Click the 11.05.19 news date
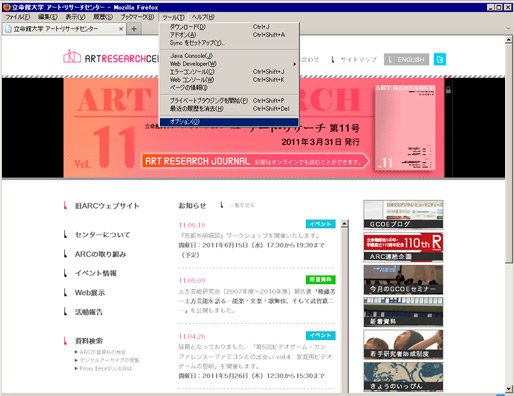The width and height of the screenshot is (514, 396). pyautogui.click(x=192, y=225)
